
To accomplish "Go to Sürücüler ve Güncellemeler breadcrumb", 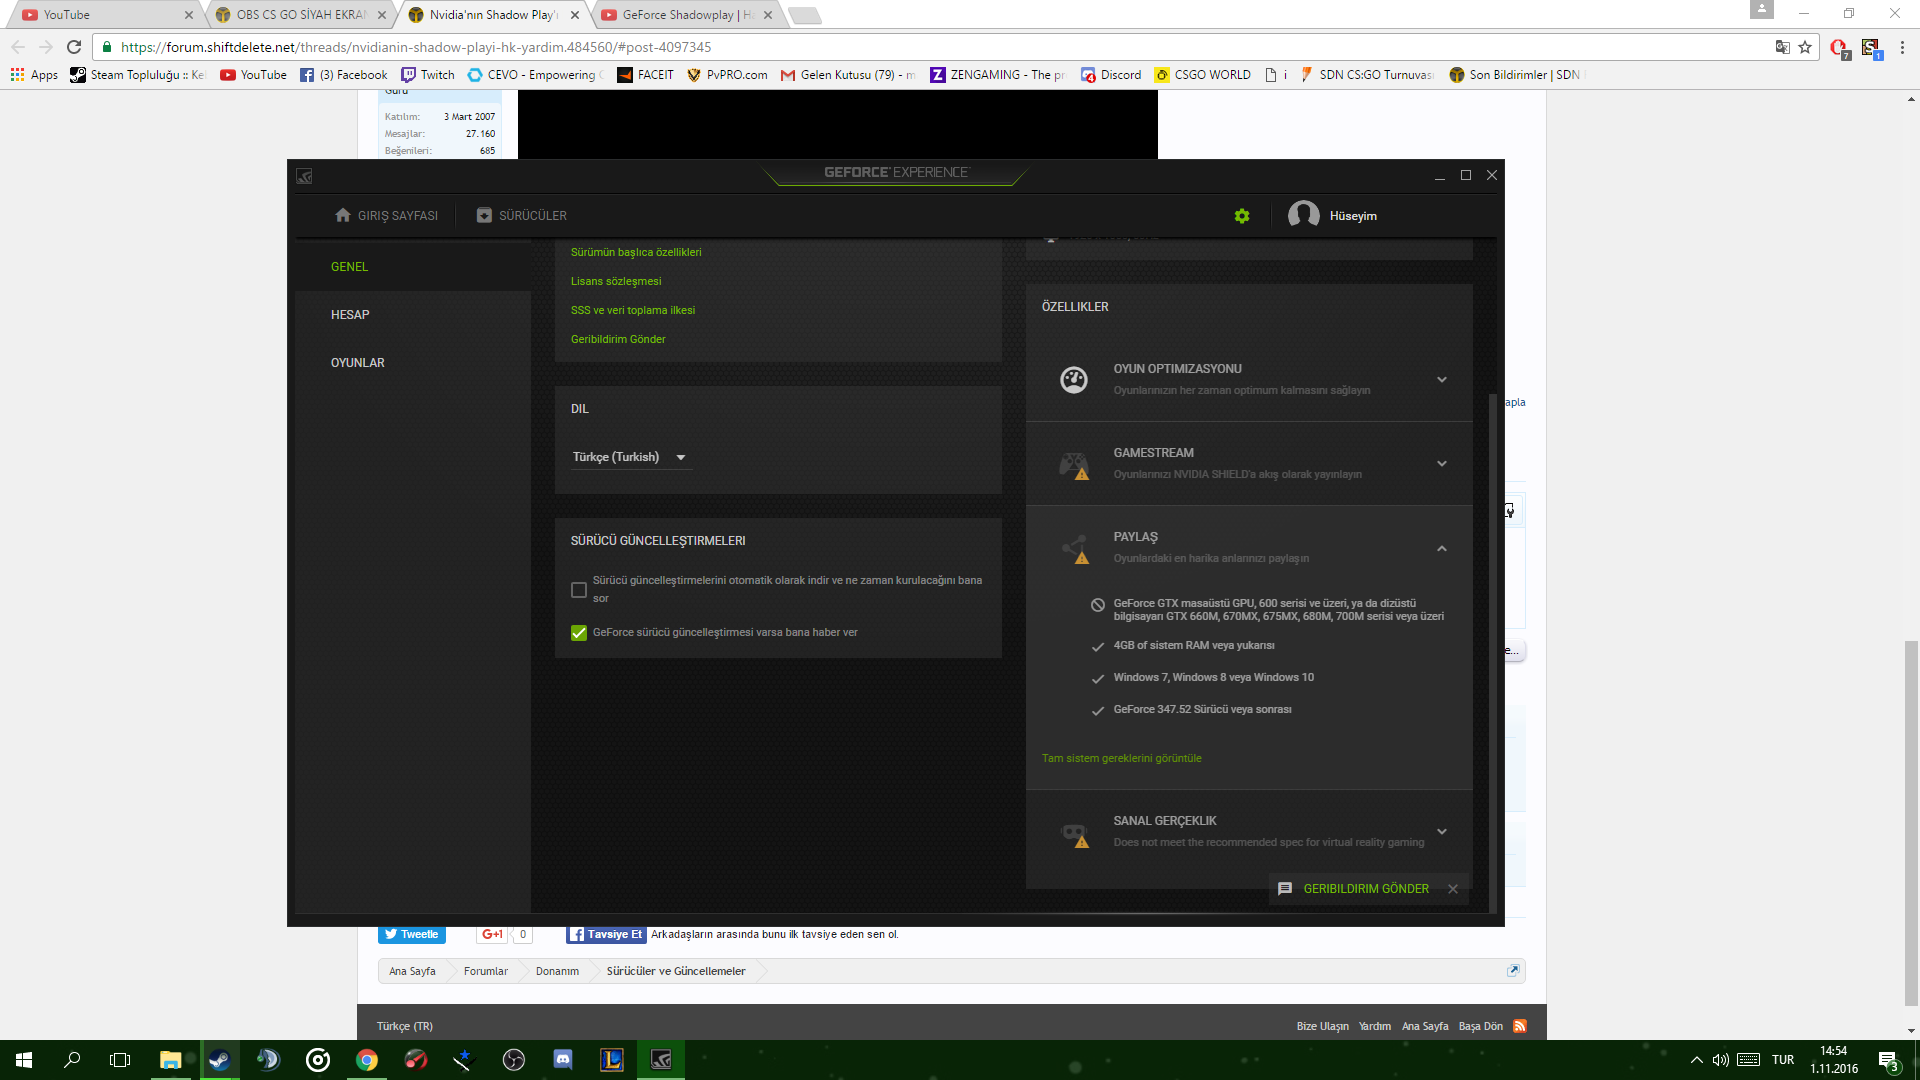I will coord(676,971).
